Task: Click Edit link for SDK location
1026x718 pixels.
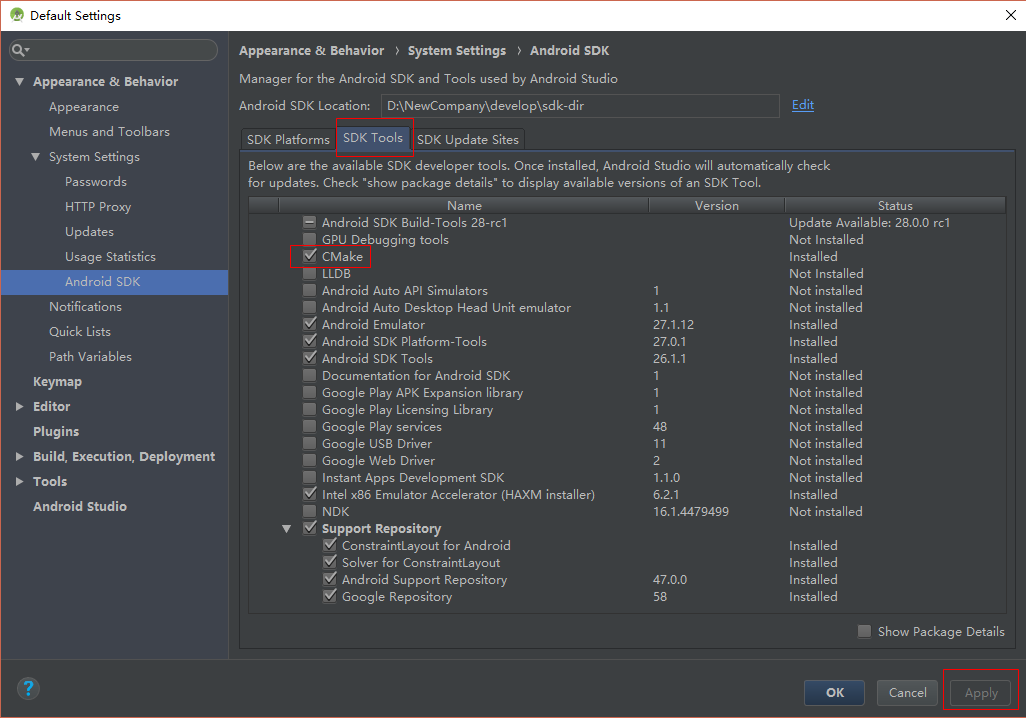Action: 803,105
